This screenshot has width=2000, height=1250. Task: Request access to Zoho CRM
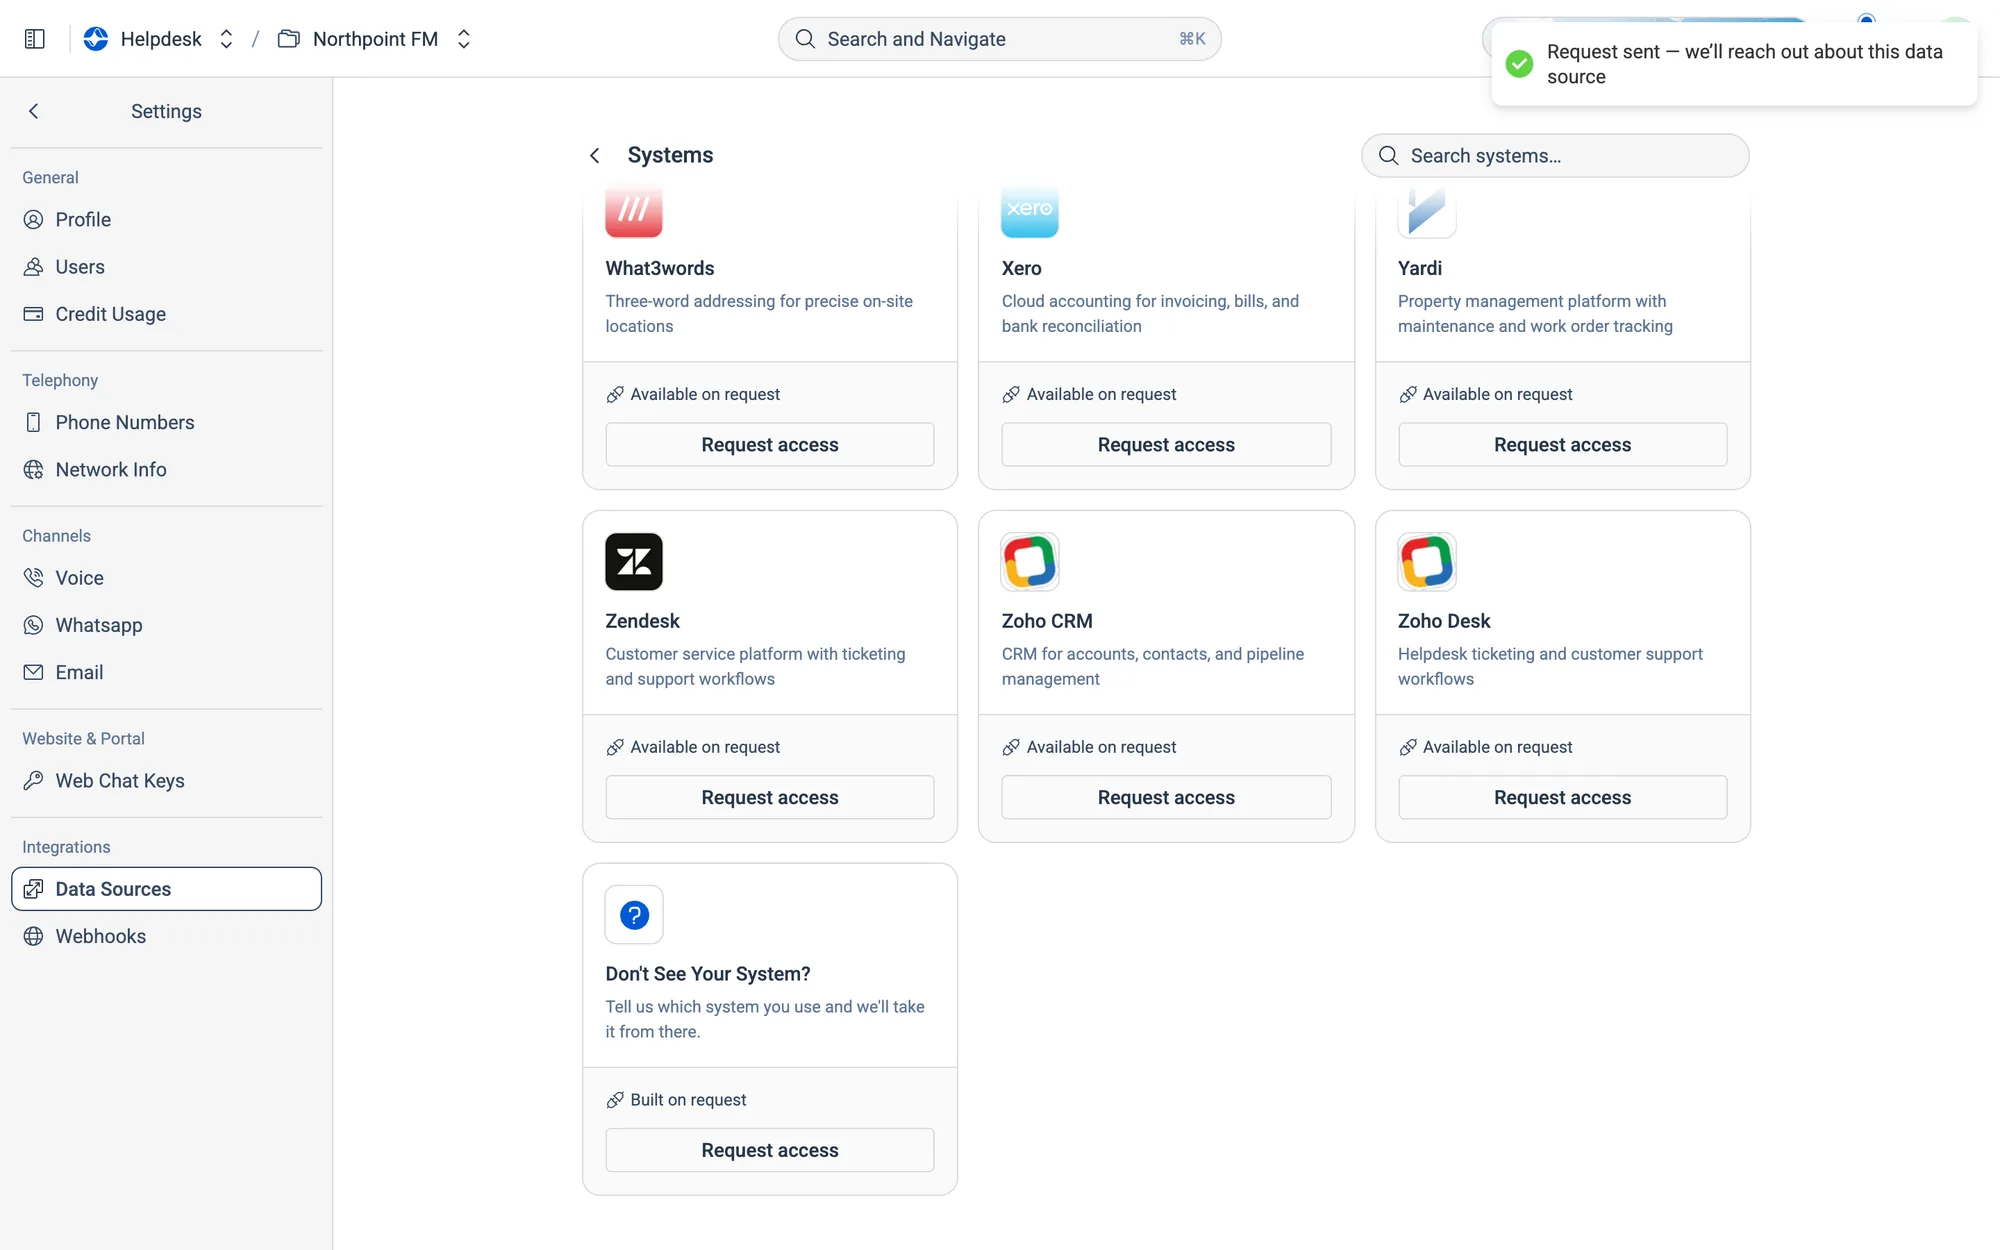(x=1166, y=797)
